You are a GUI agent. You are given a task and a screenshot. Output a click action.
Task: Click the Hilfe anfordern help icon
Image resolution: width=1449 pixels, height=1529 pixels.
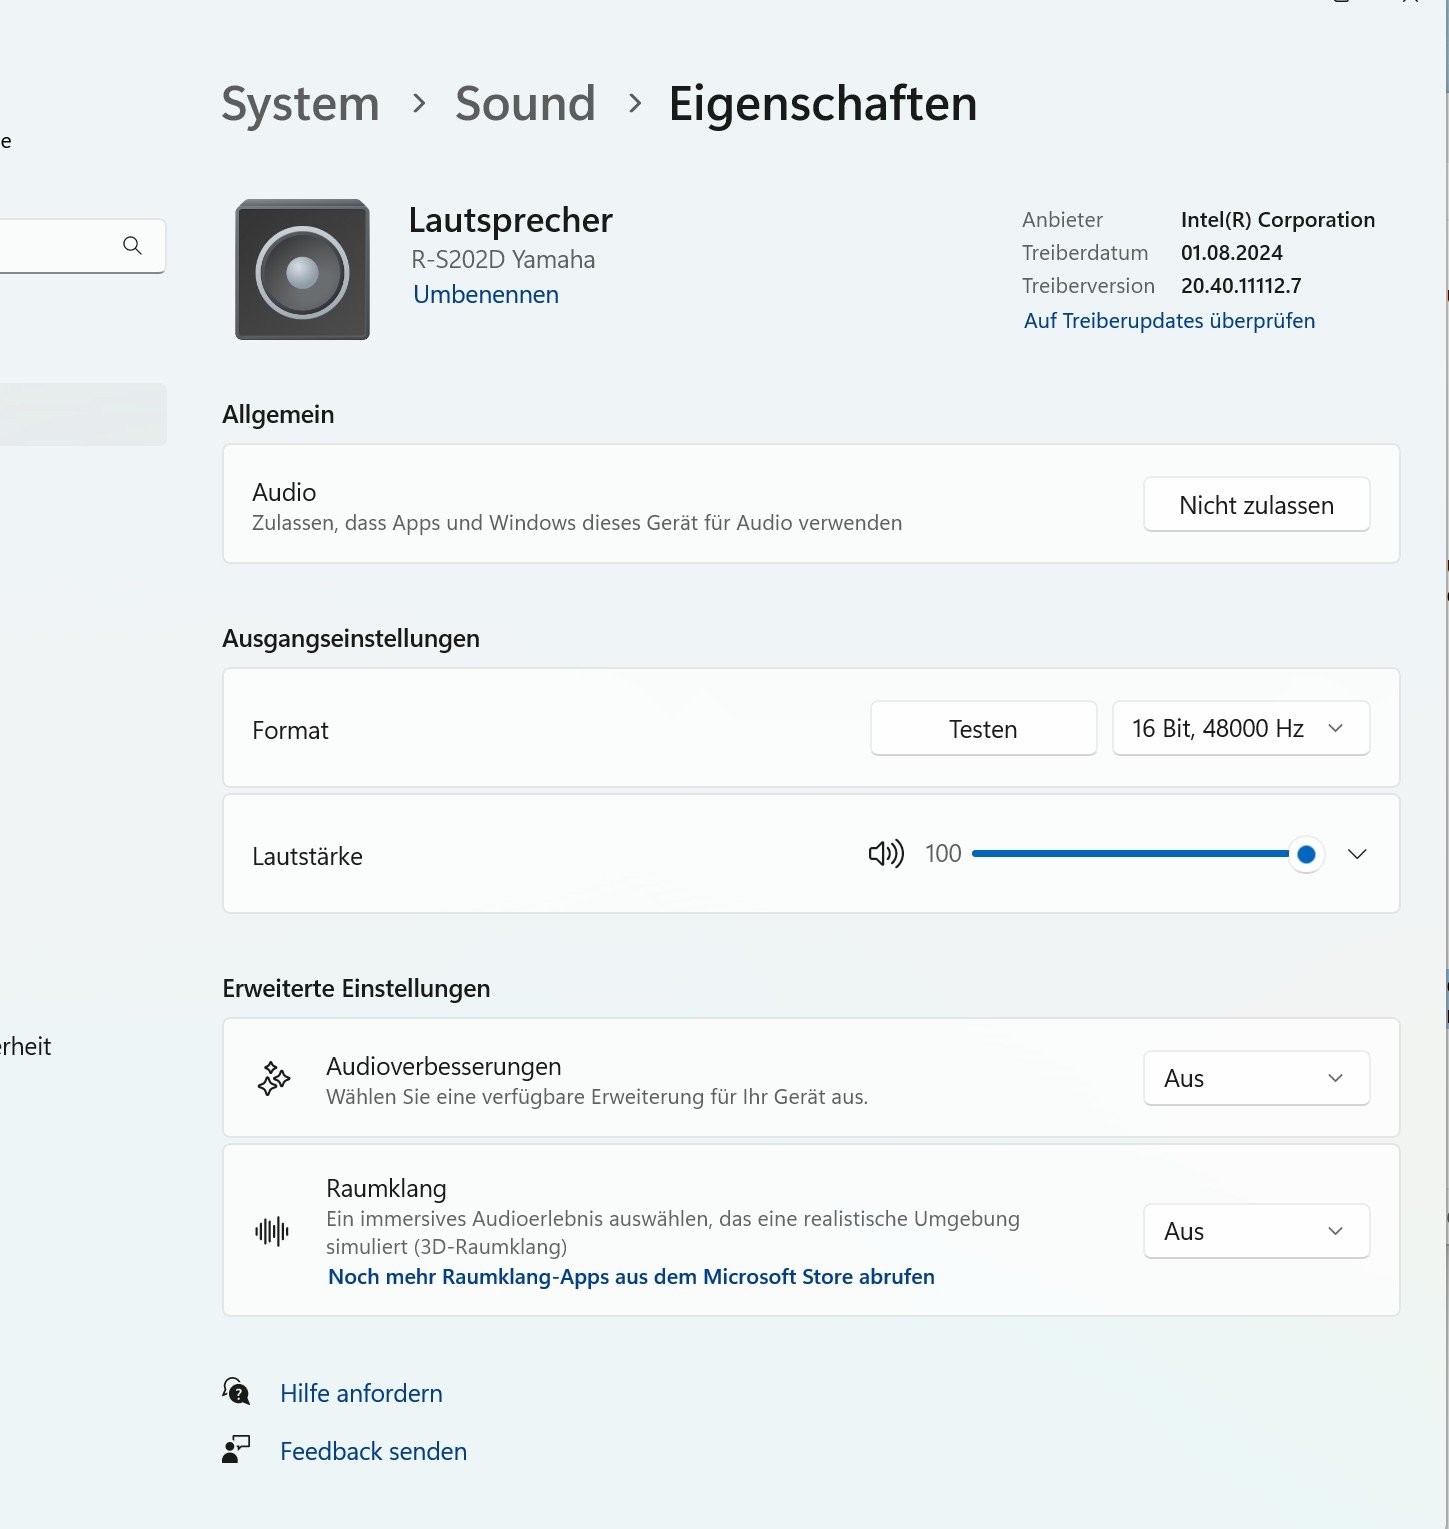(x=236, y=1392)
